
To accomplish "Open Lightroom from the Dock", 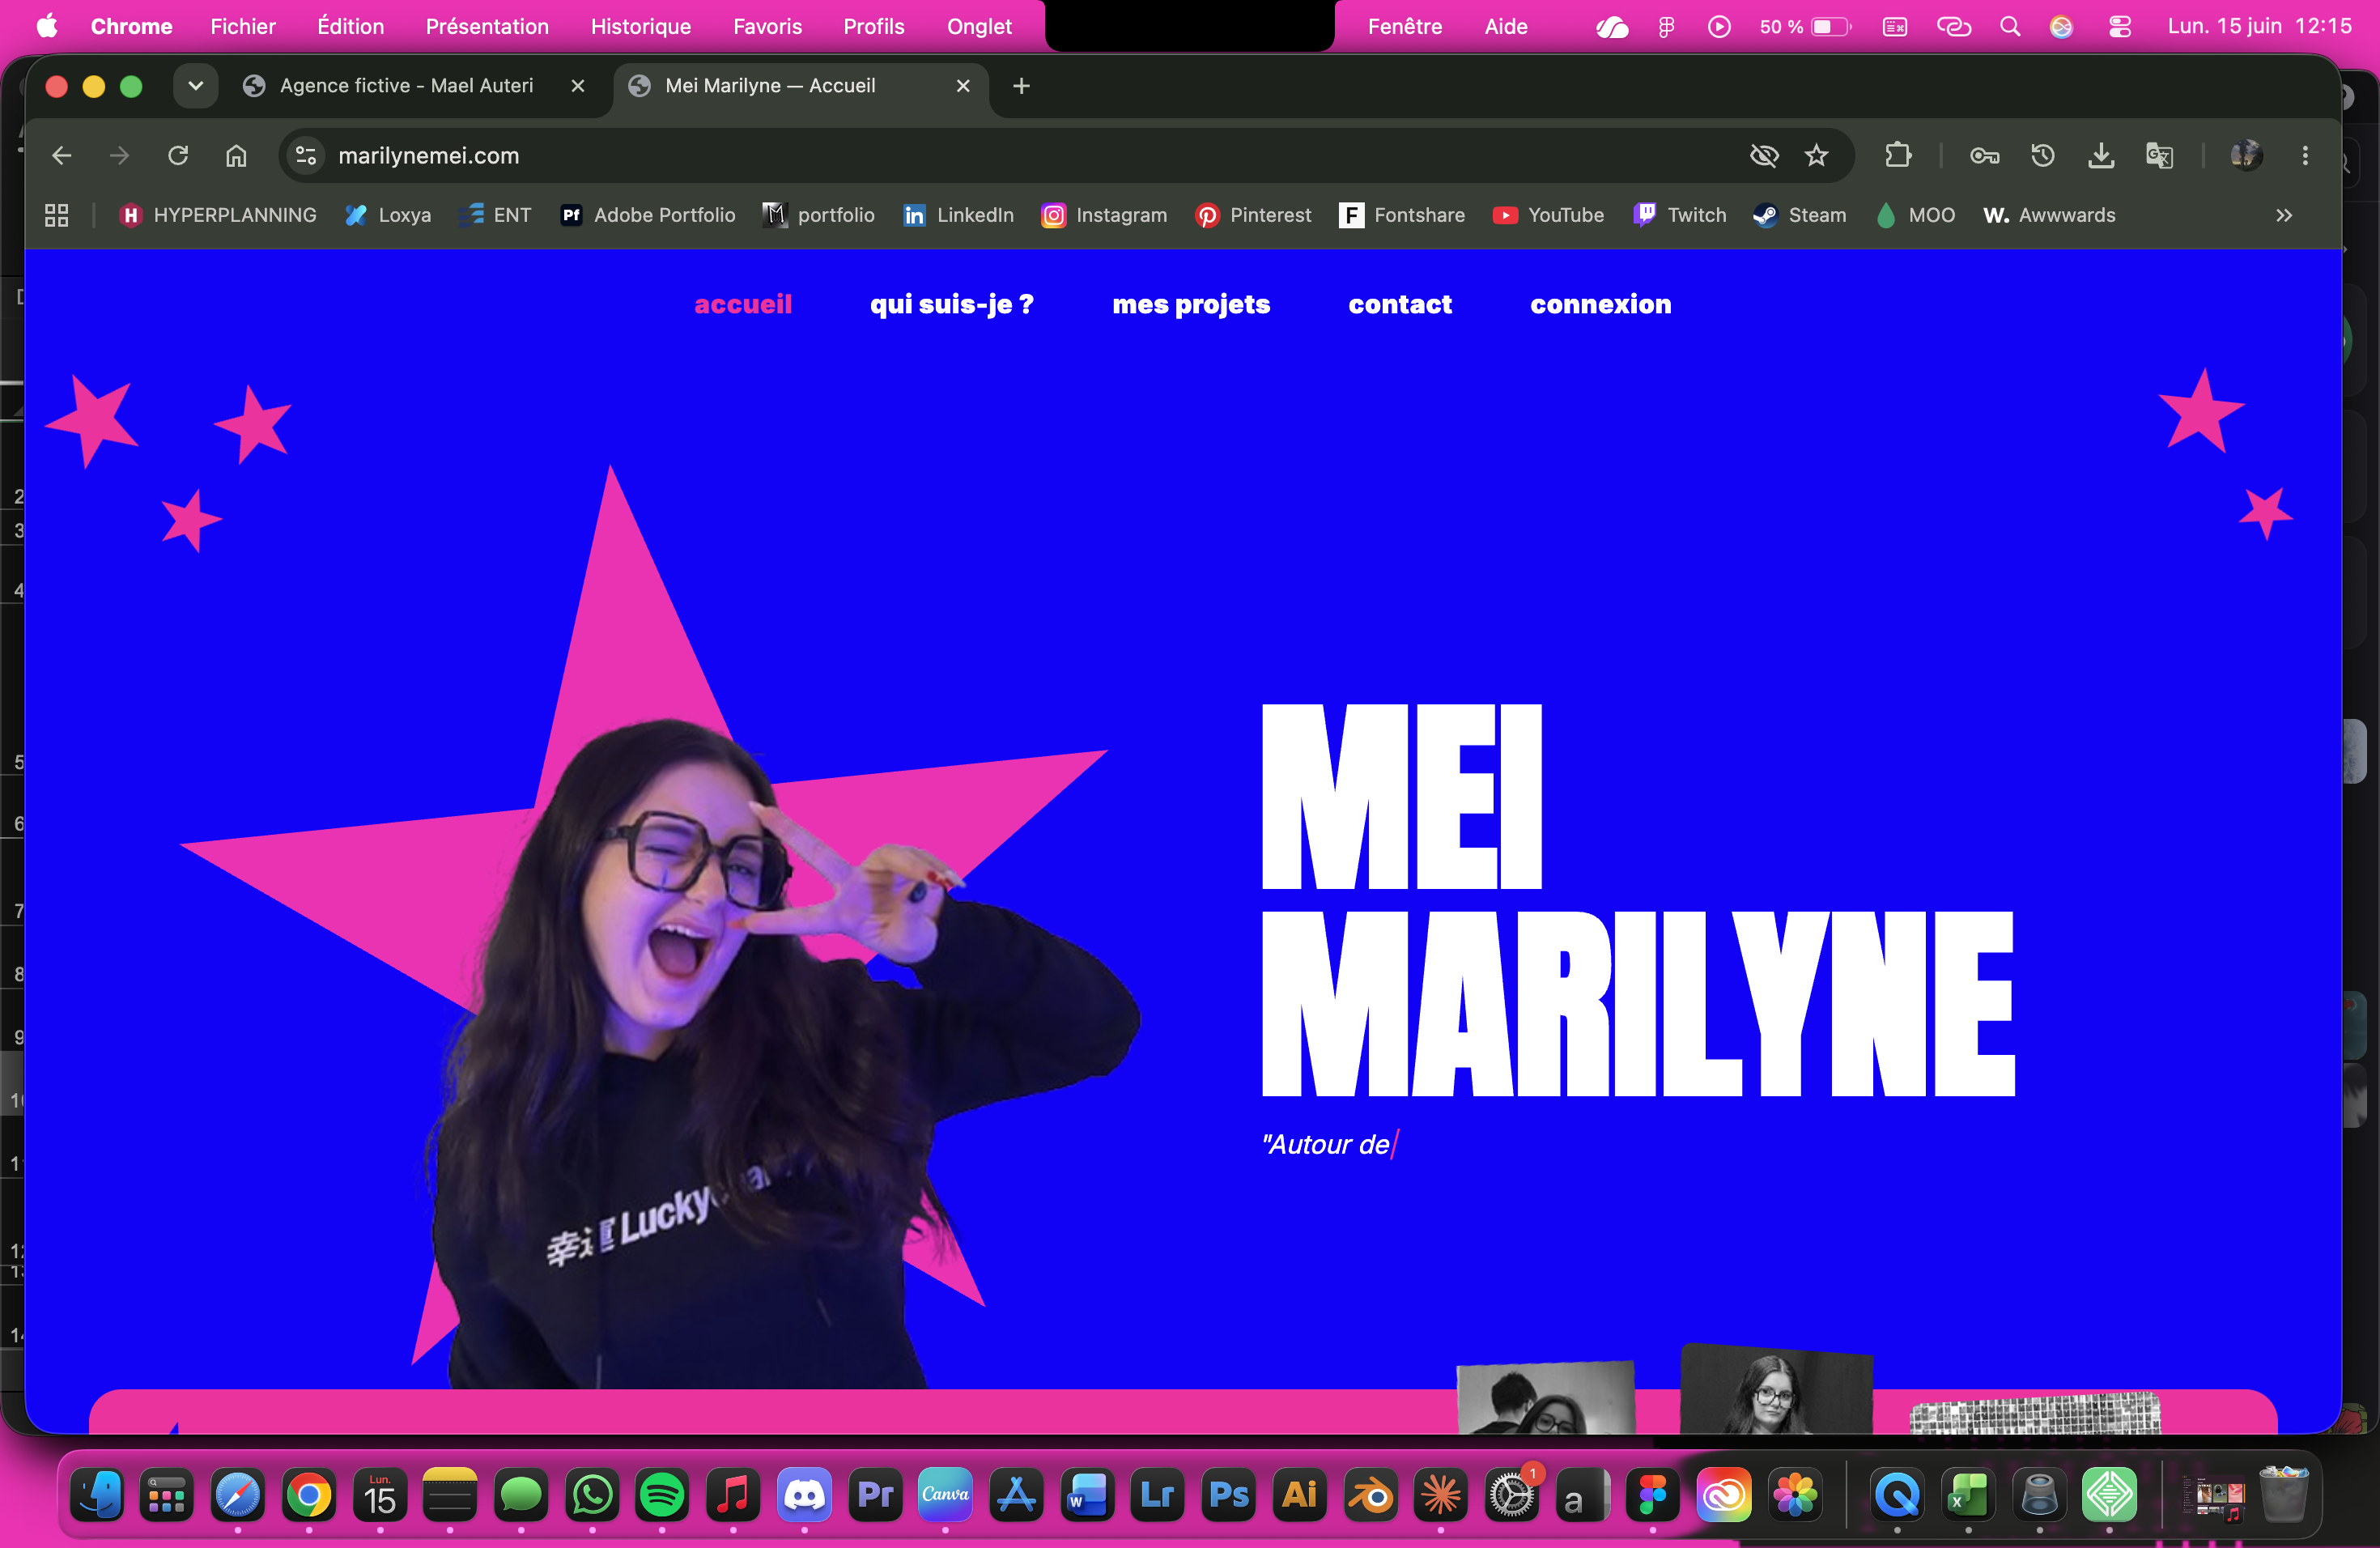I will coord(1158,1495).
